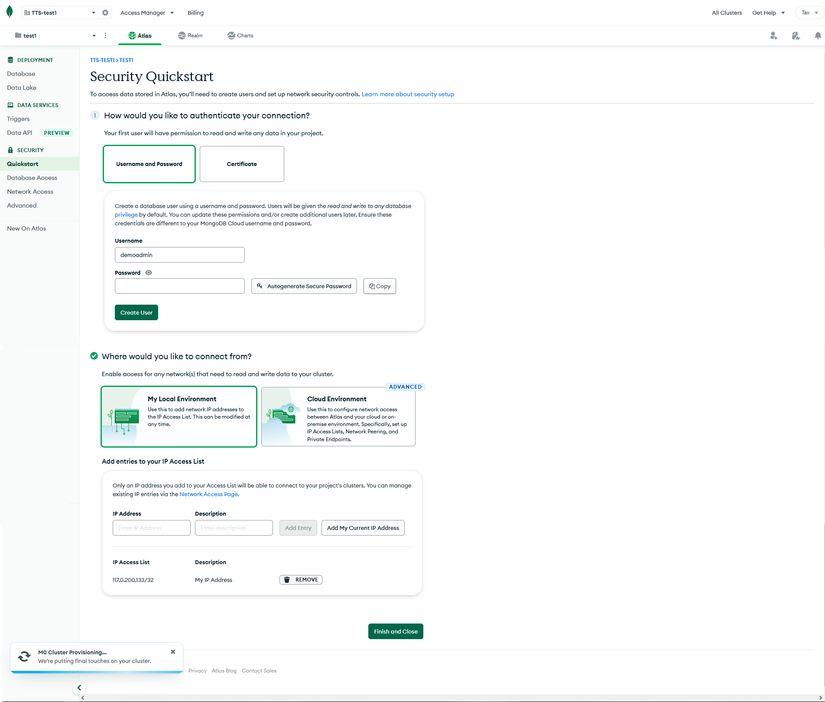Open the Network Access Page link

pyautogui.click(x=209, y=494)
